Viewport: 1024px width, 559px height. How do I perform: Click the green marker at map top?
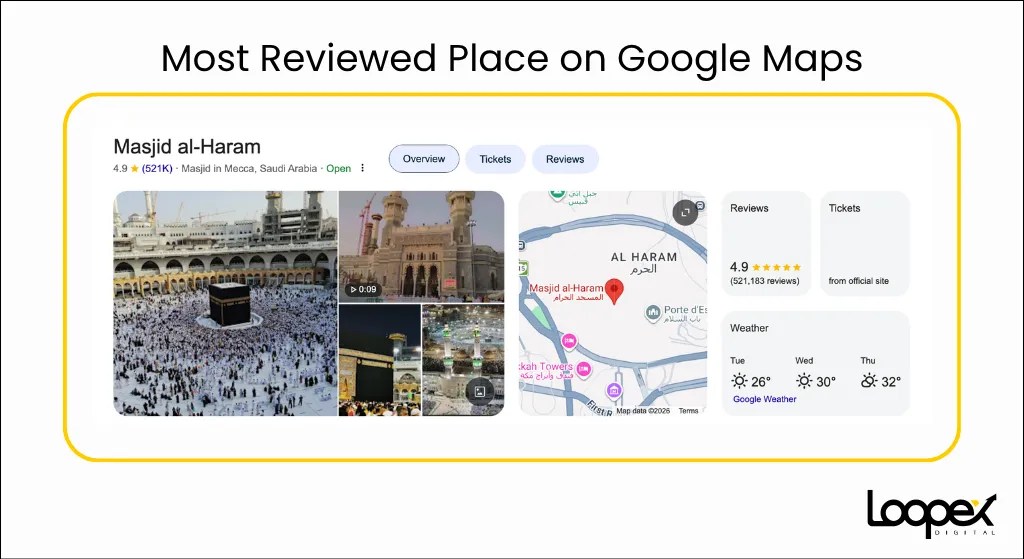click(x=556, y=194)
